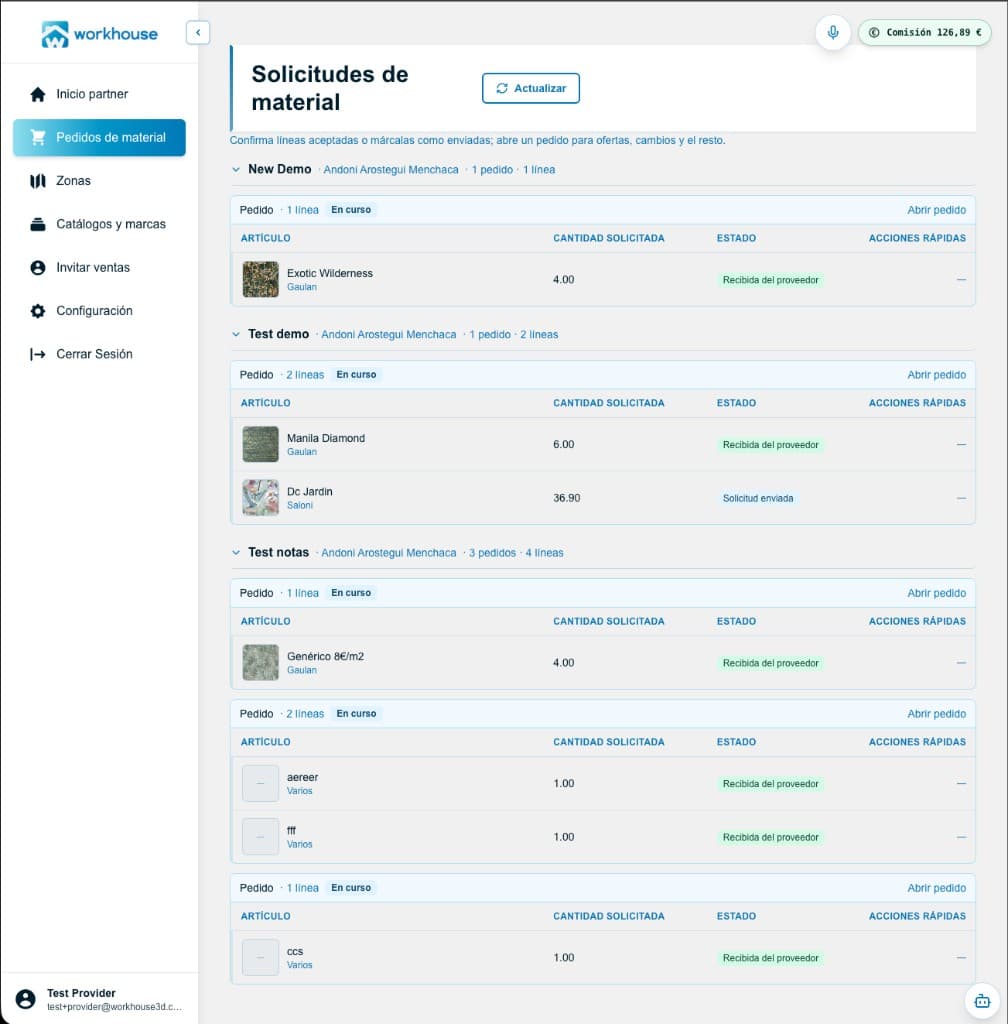Click Recibida del proveedor status for fff
This screenshot has height=1024, width=1008.
770,837
